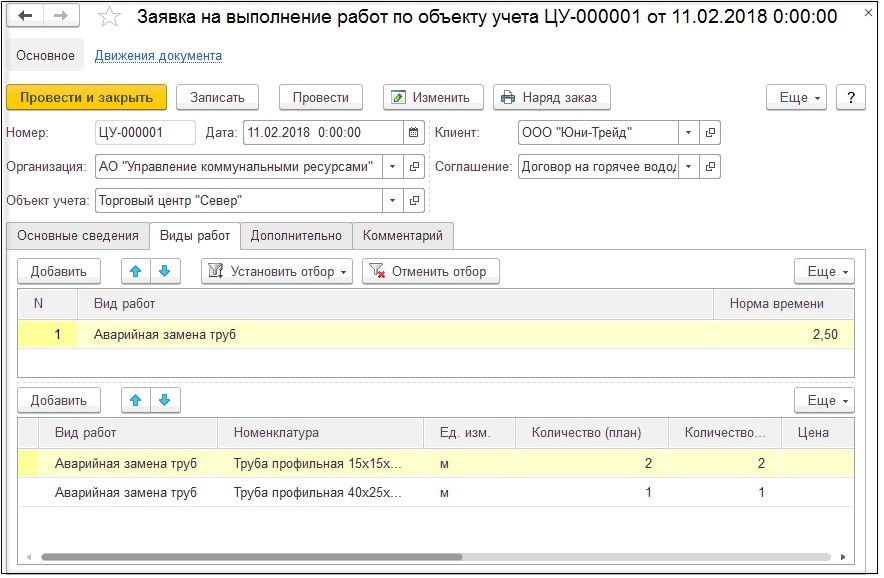
Task: Open the calendar picker for Дата field
Action: coord(414,132)
